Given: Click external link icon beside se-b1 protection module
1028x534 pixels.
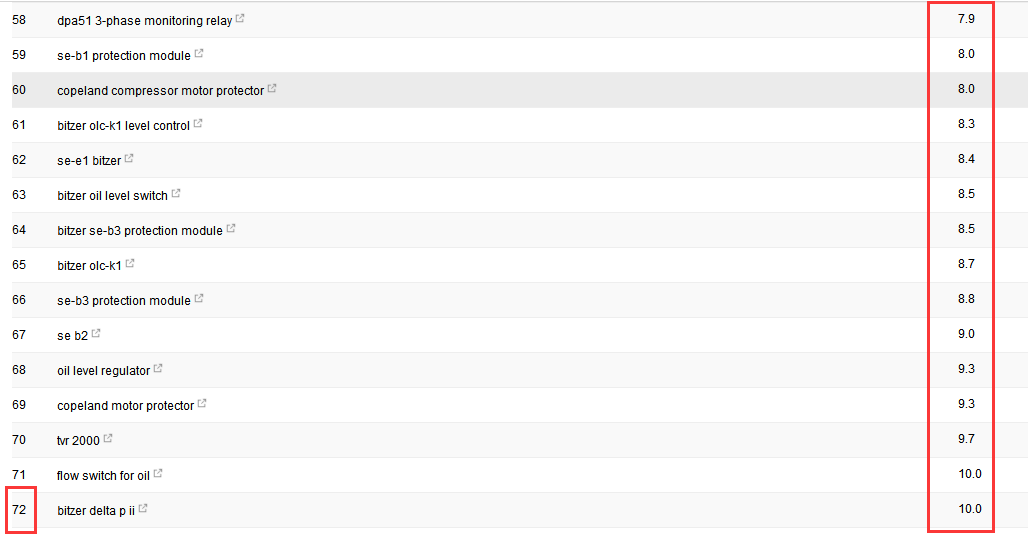Looking at the screenshot, I should [198, 54].
